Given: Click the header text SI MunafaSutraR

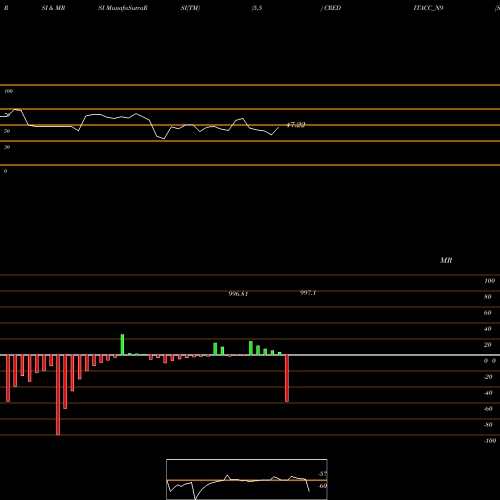Looking at the screenshot, I should (123, 8).
